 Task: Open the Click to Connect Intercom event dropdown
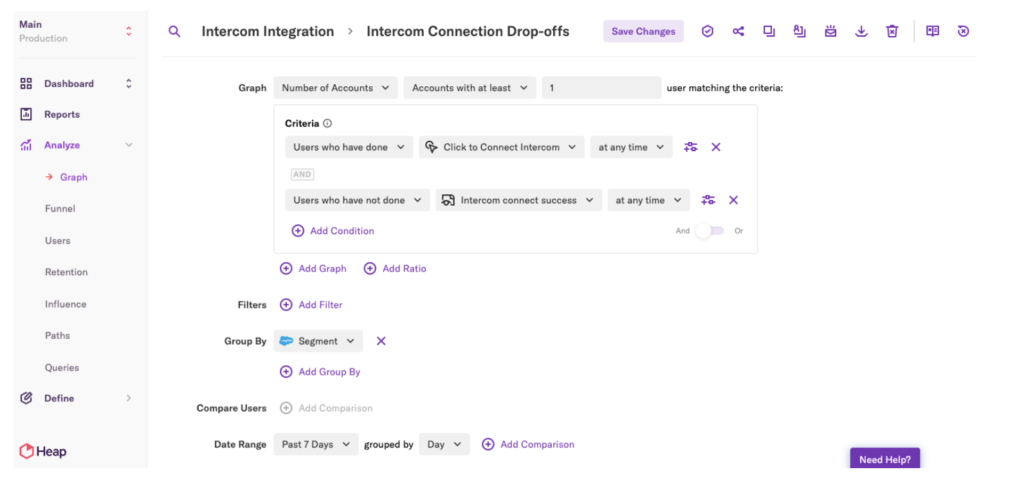[x=502, y=147]
